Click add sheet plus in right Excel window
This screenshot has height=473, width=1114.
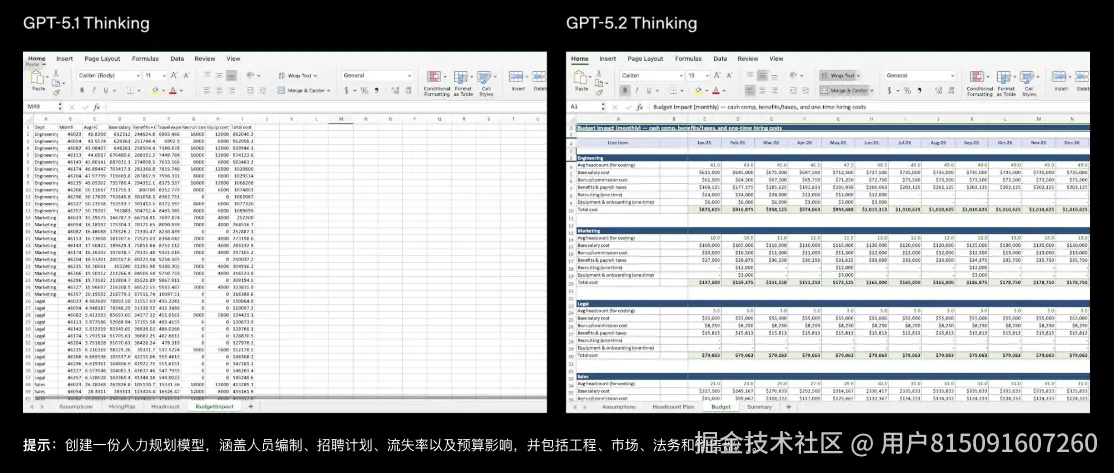789,407
